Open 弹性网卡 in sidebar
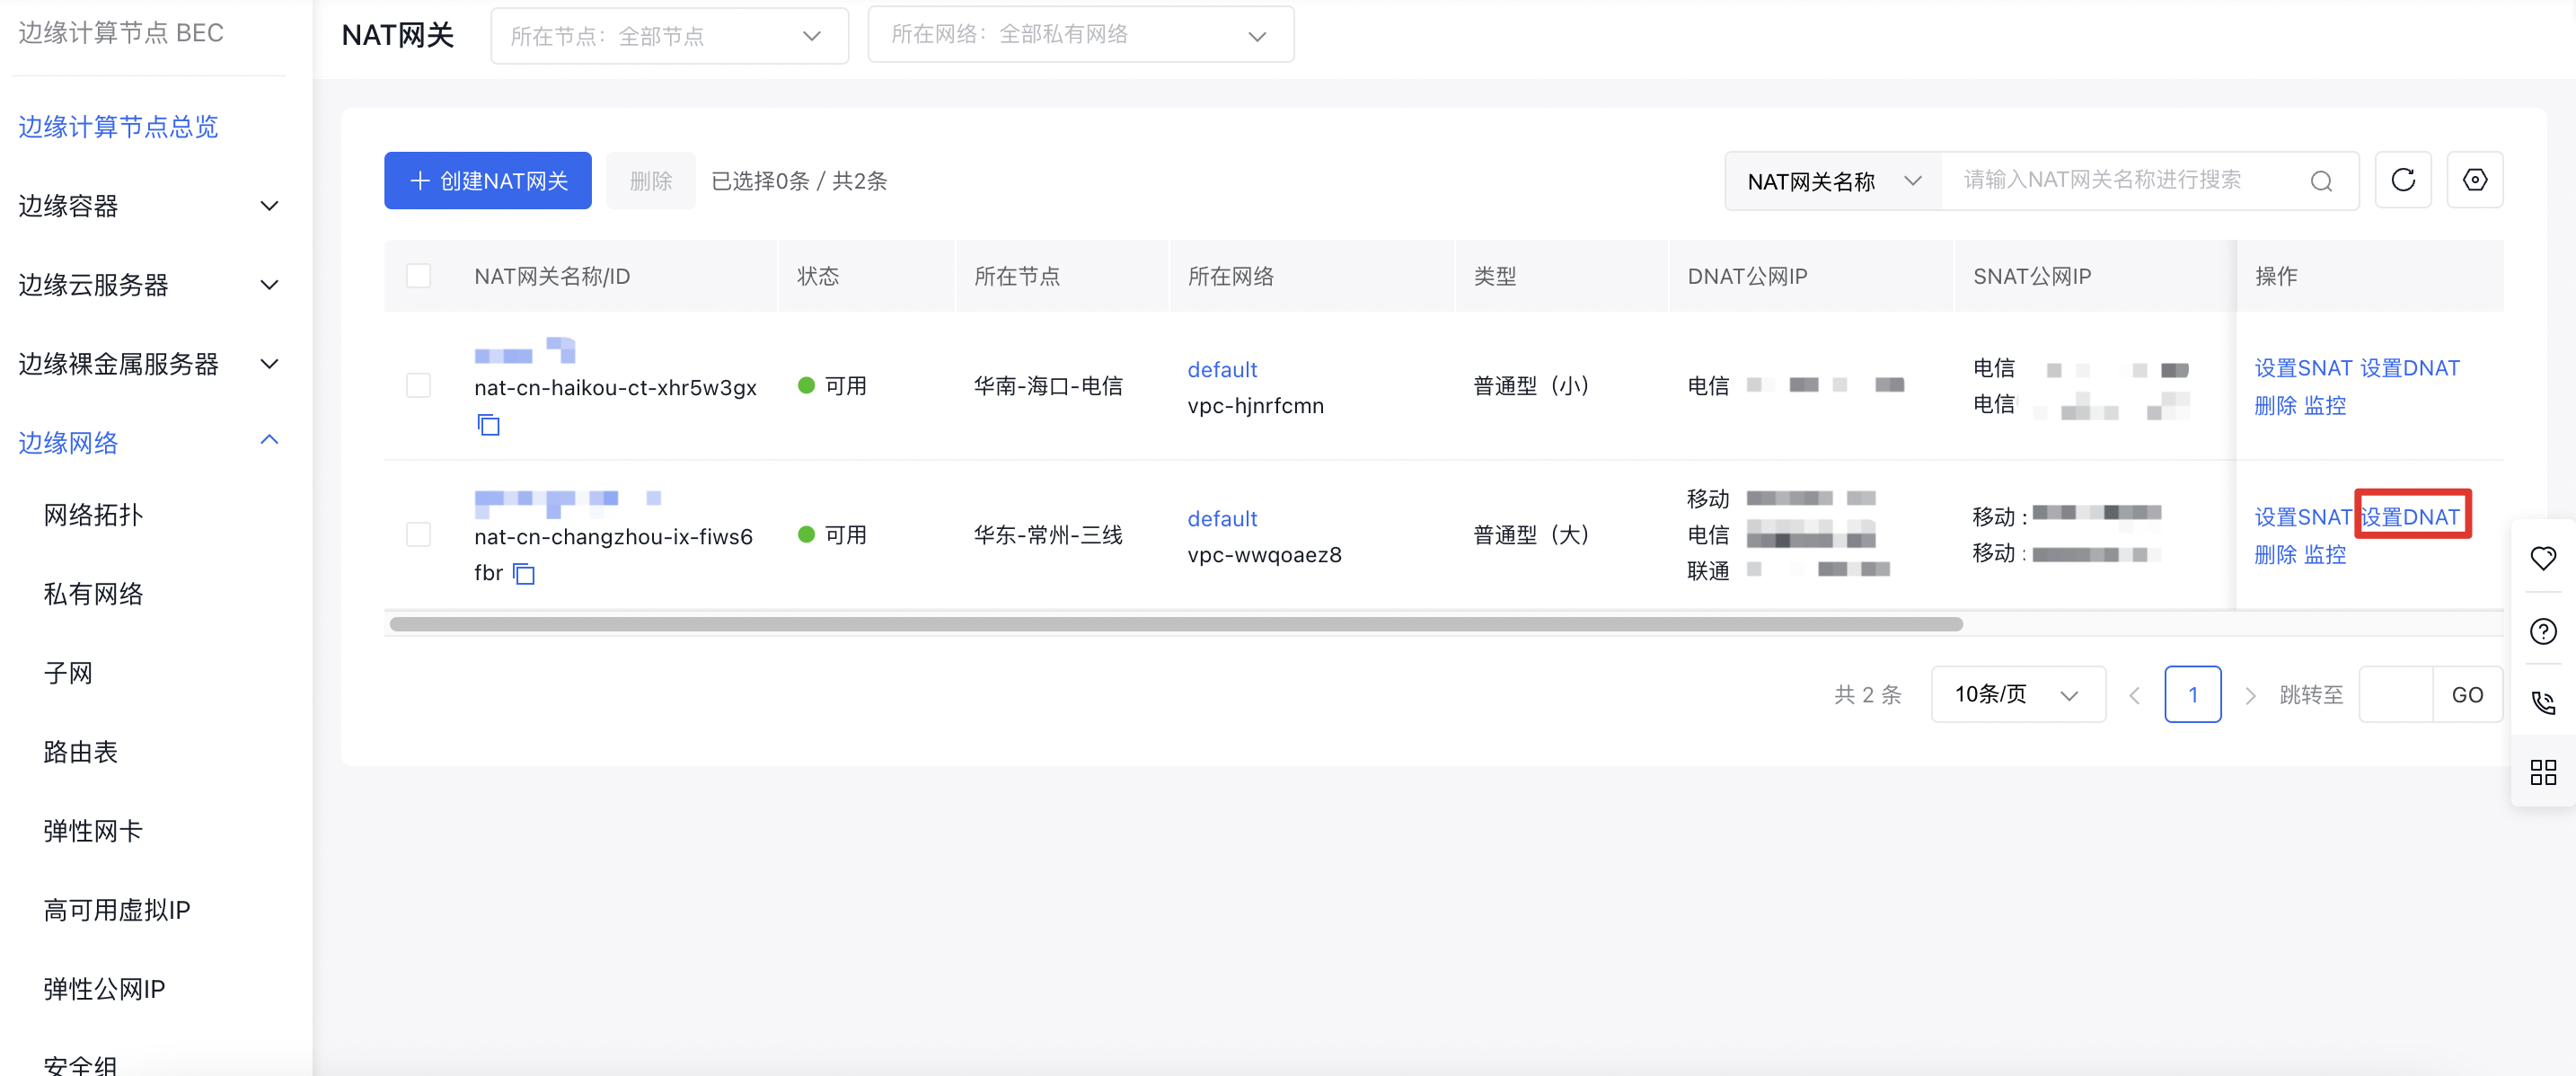The height and width of the screenshot is (1076, 2576). (93, 831)
